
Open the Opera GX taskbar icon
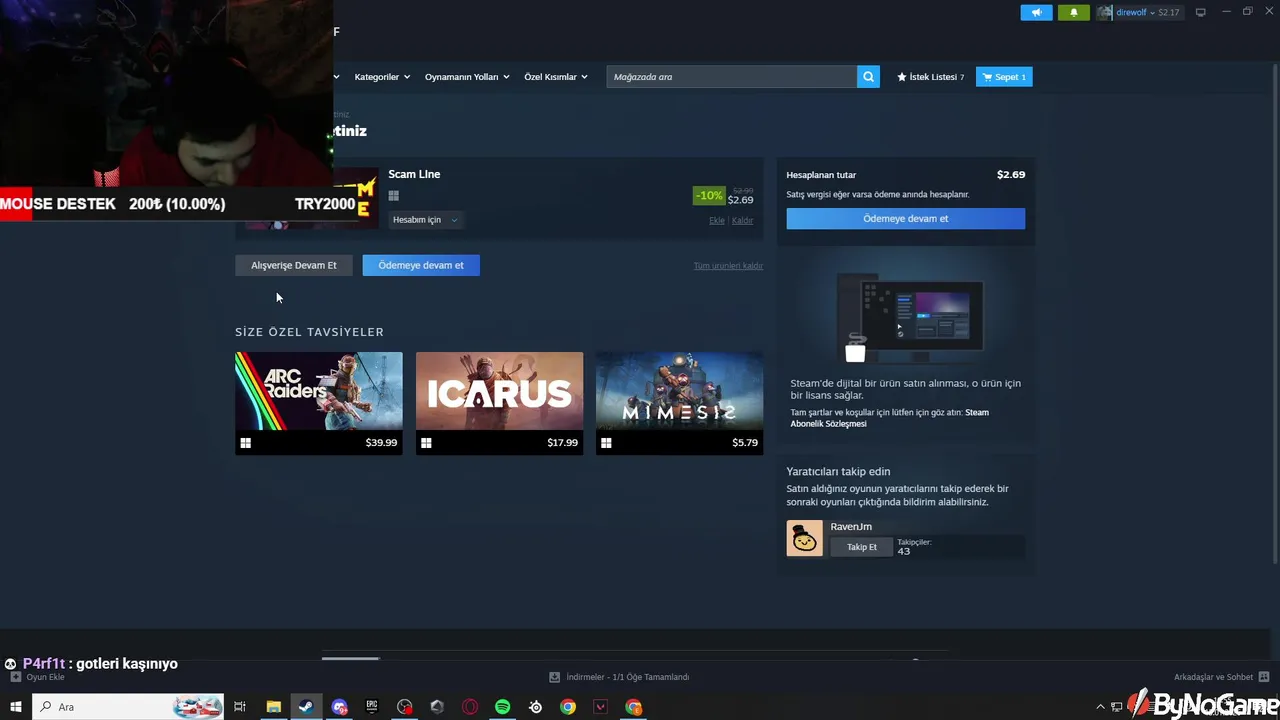coord(470,707)
